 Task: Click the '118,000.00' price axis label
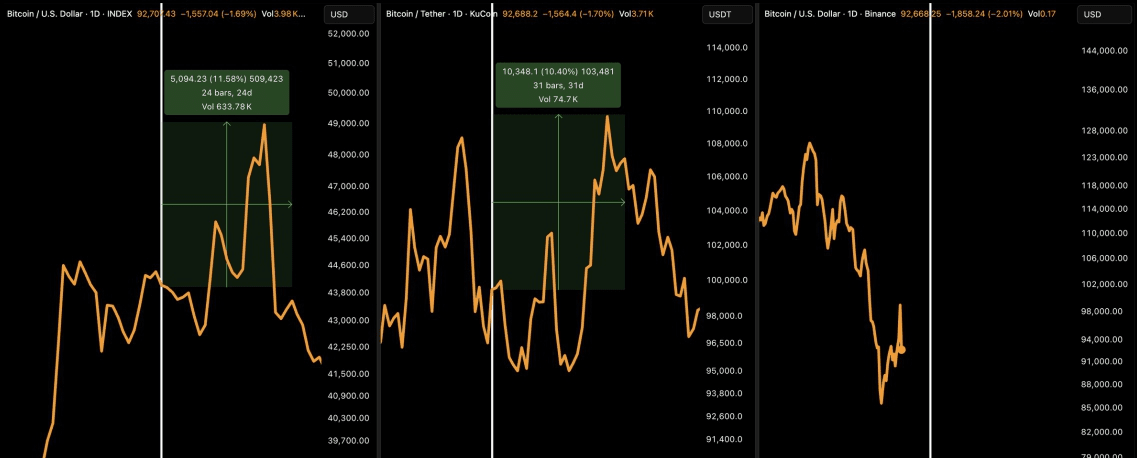[x=1105, y=186]
